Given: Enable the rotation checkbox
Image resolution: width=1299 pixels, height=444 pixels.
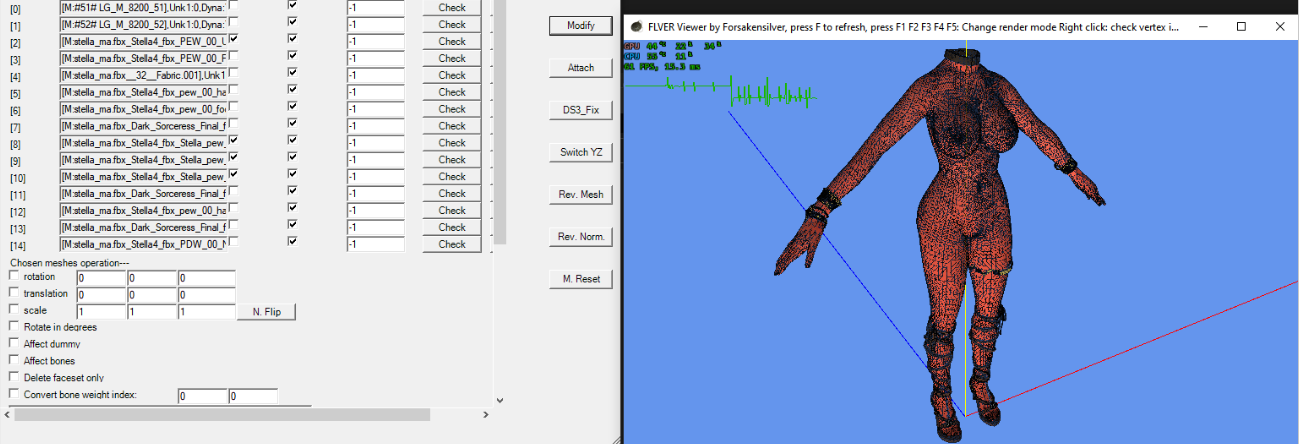Looking at the screenshot, I should click(x=13, y=276).
